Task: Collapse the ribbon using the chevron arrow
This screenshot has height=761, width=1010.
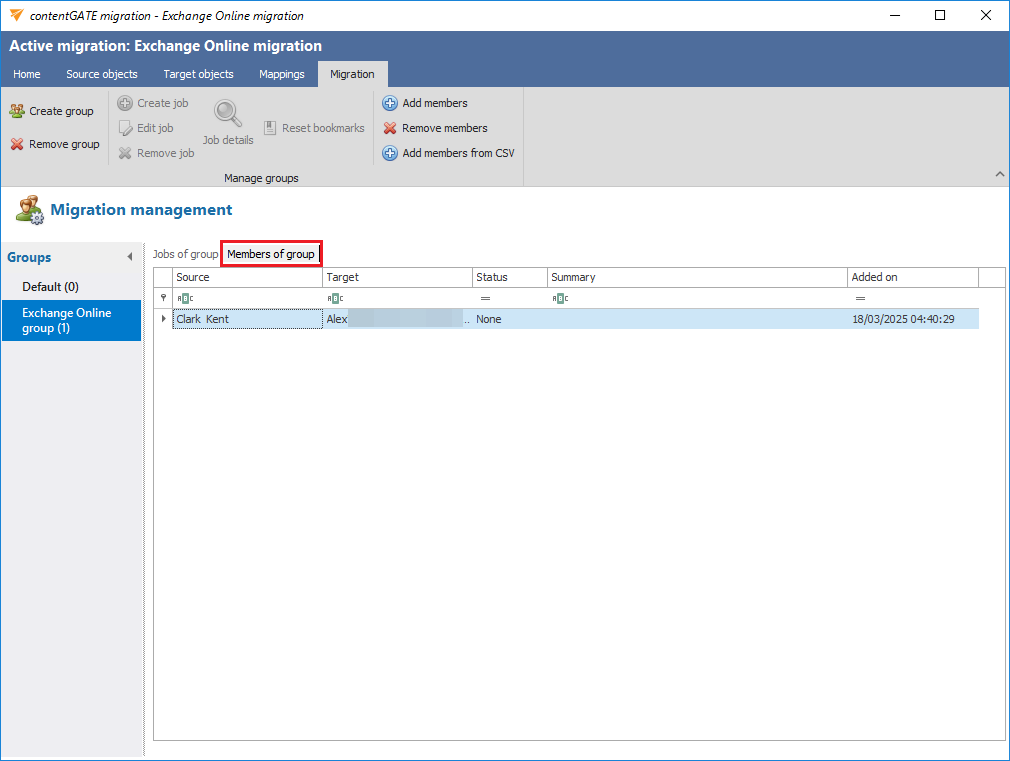Action: click(x=999, y=175)
